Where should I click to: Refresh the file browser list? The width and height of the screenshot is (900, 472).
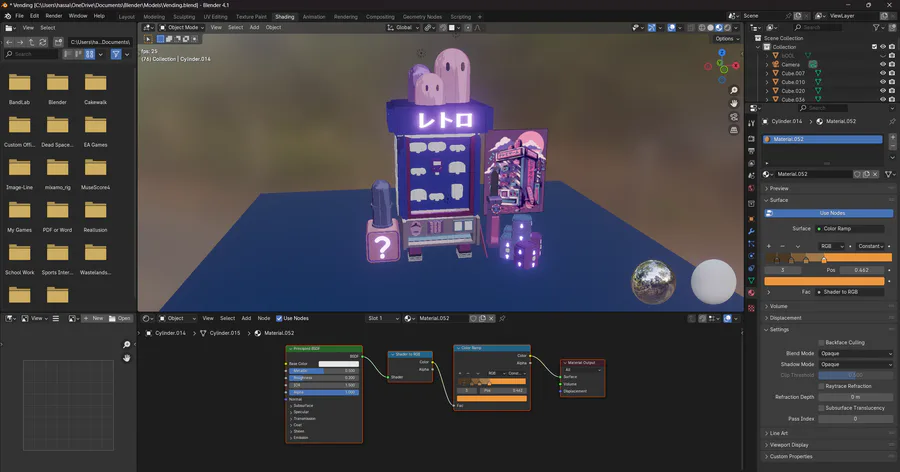42,42
